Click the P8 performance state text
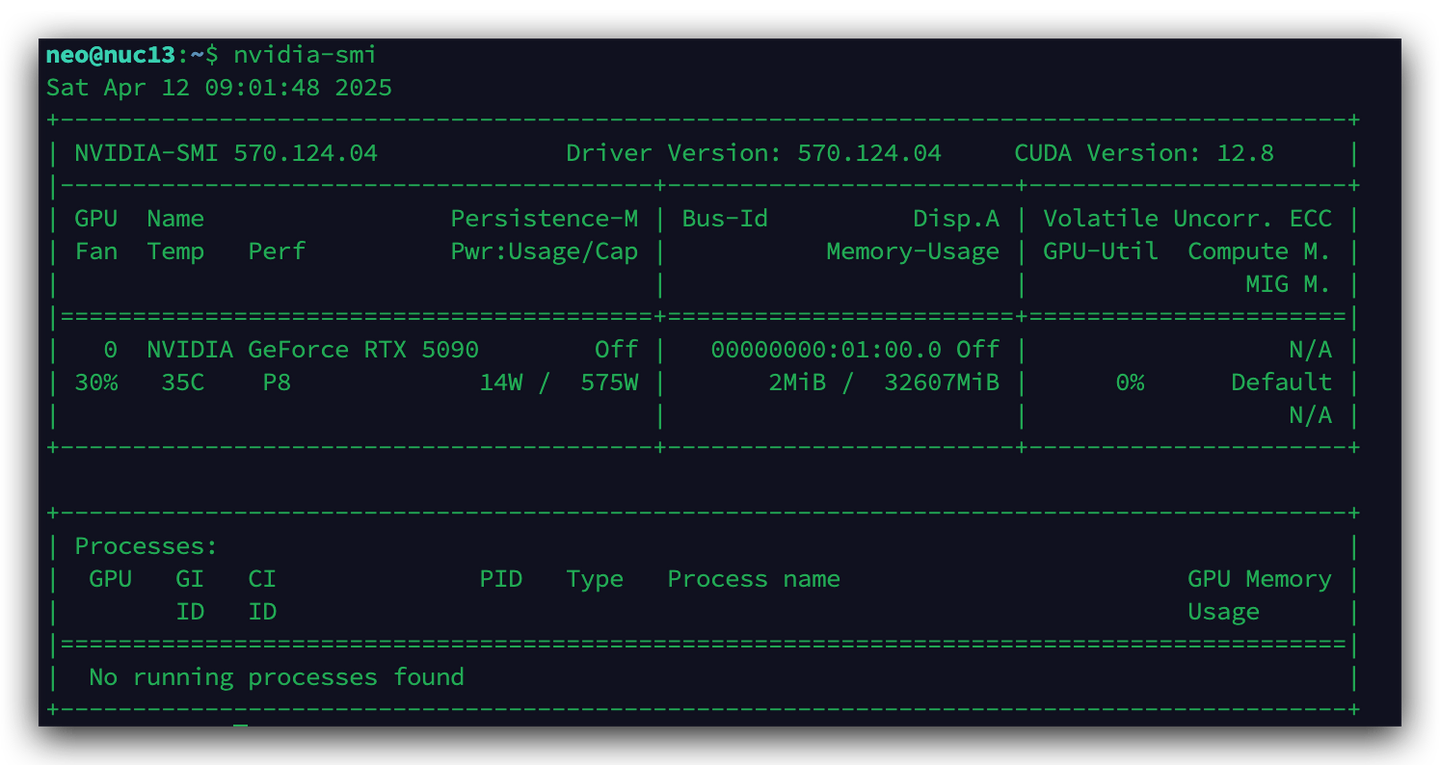 click(x=277, y=382)
